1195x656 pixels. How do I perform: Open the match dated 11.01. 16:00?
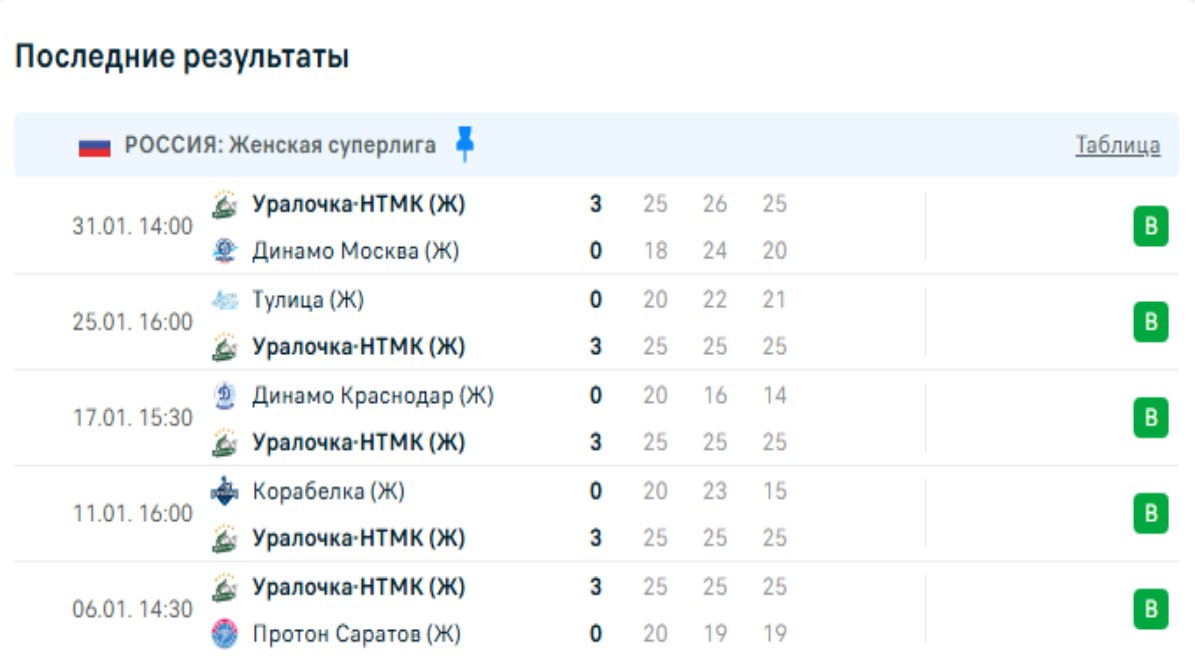pos(132,514)
